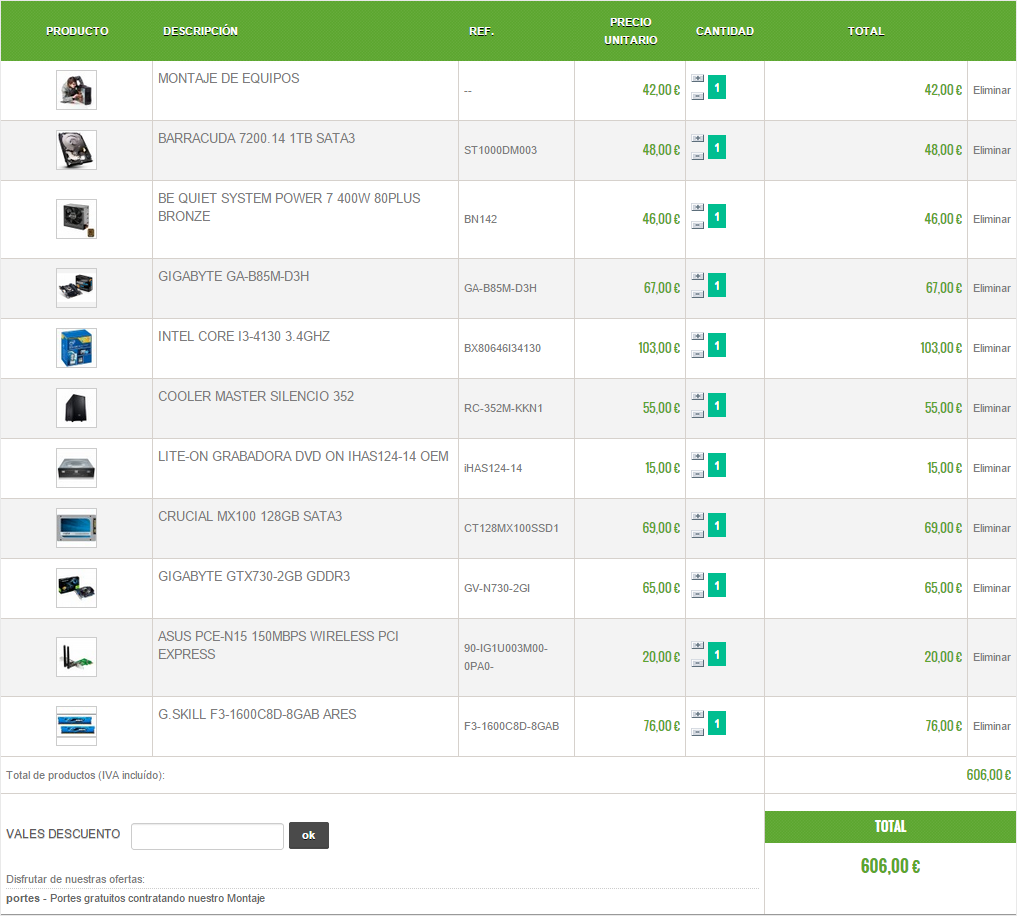Decrease quantity for MONTAJE DE EQUIPOS

click(697, 96)
